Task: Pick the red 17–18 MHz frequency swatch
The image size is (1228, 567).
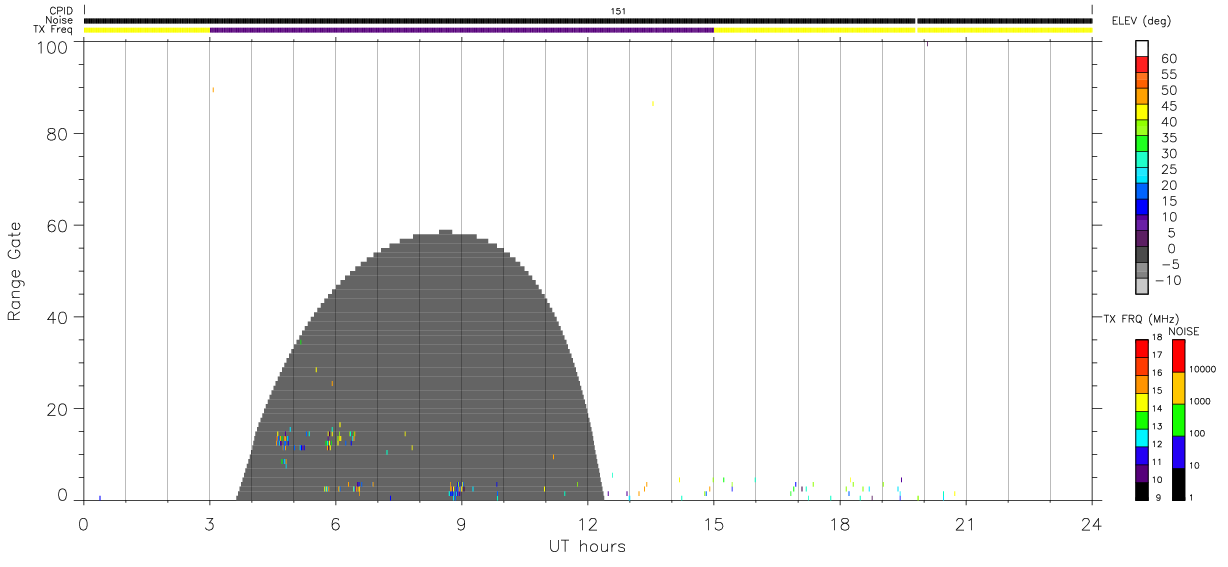Action: pyautogui.click(x=1142, y=349)
